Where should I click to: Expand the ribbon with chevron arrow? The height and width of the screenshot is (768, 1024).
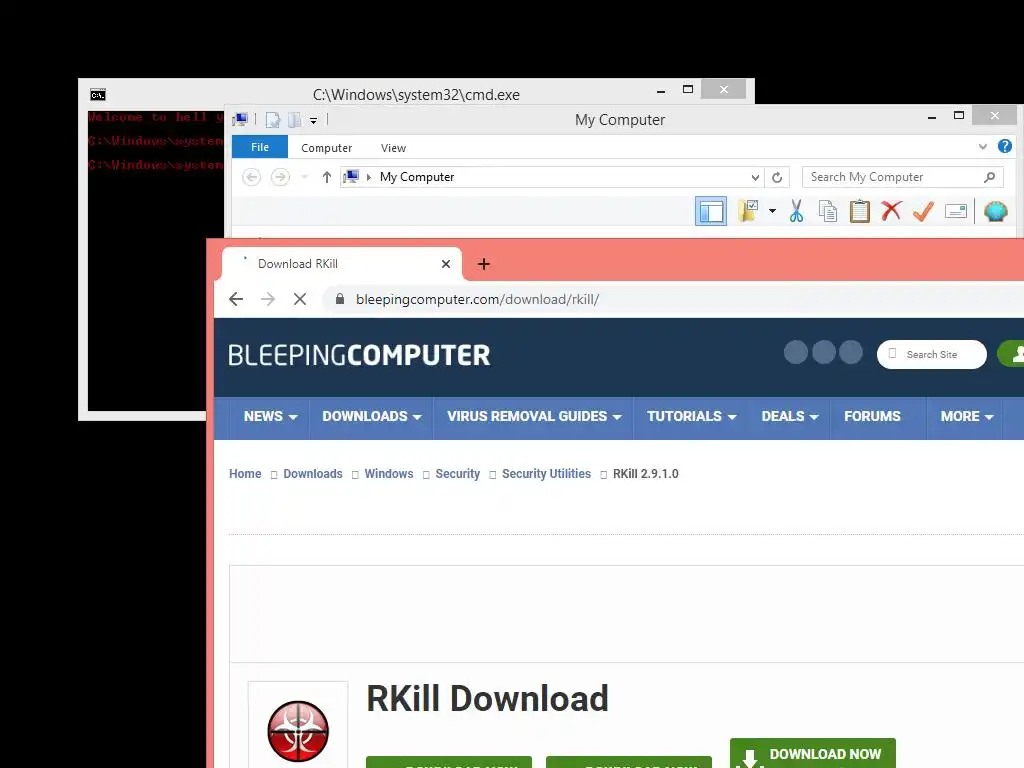(983, 146)
